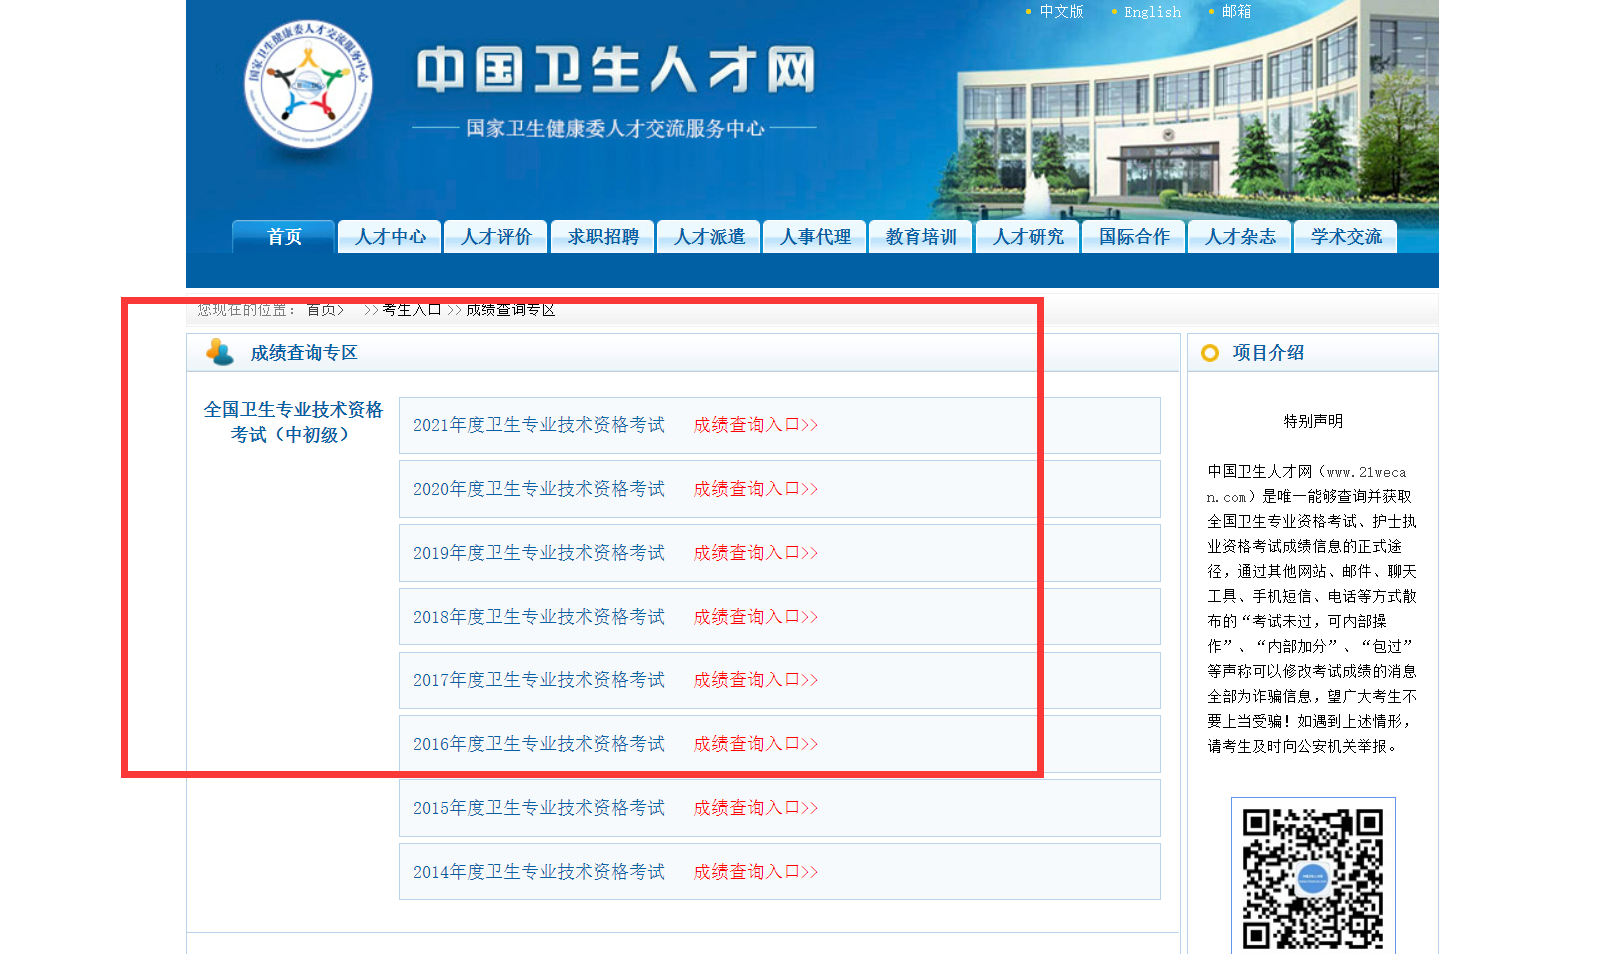The width and height of the screenshot is (1614, 954).
Task: Open the 教育培训 navigation tab
Action: [921, 237]
